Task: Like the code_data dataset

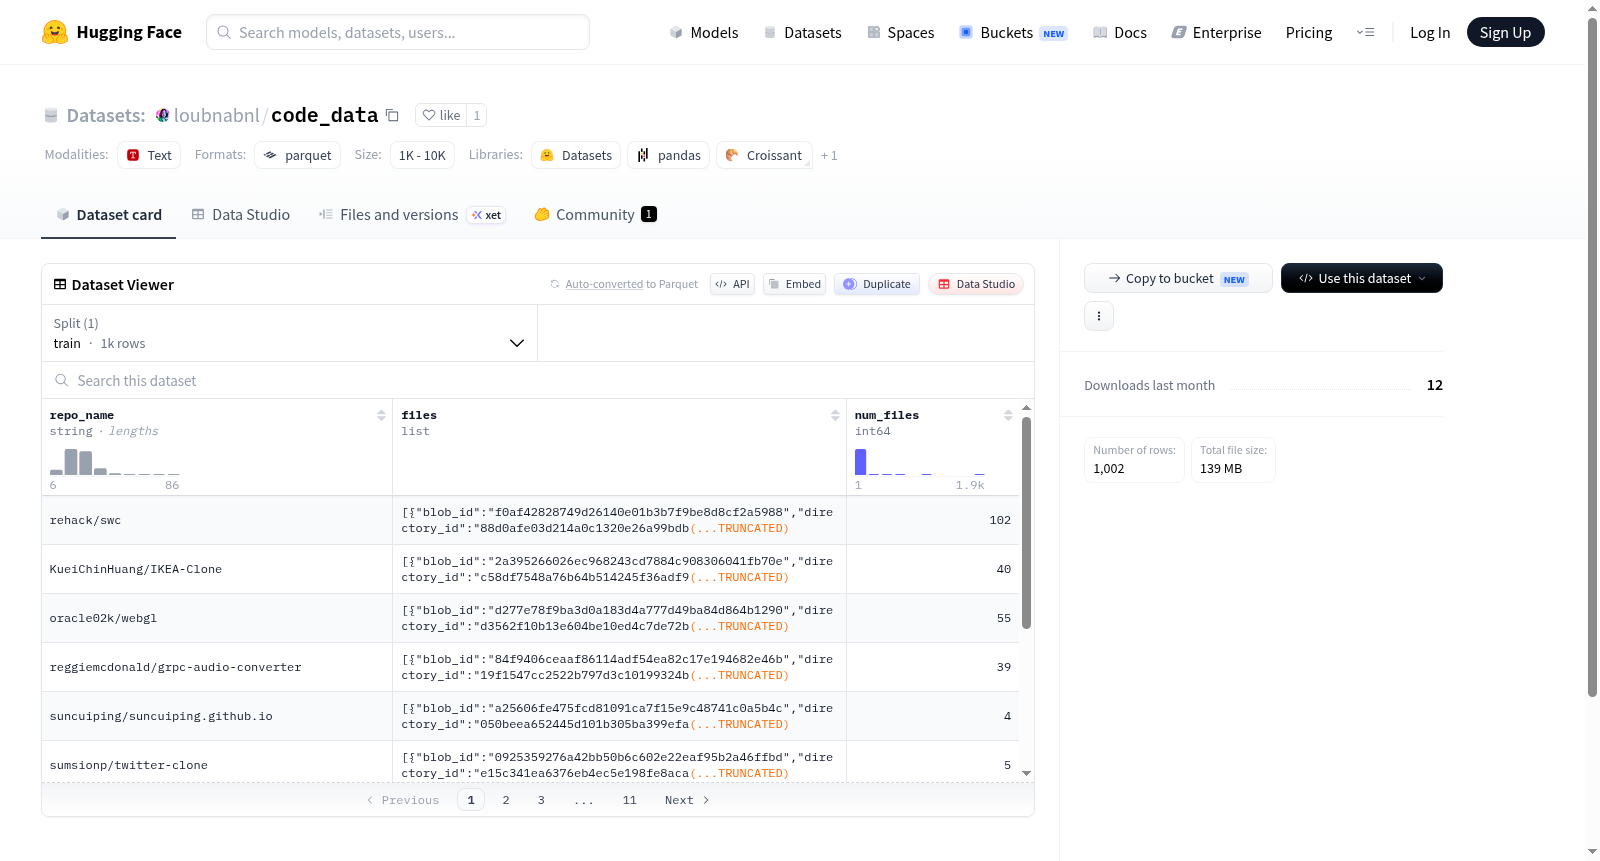Action: (x=441, y=115)
